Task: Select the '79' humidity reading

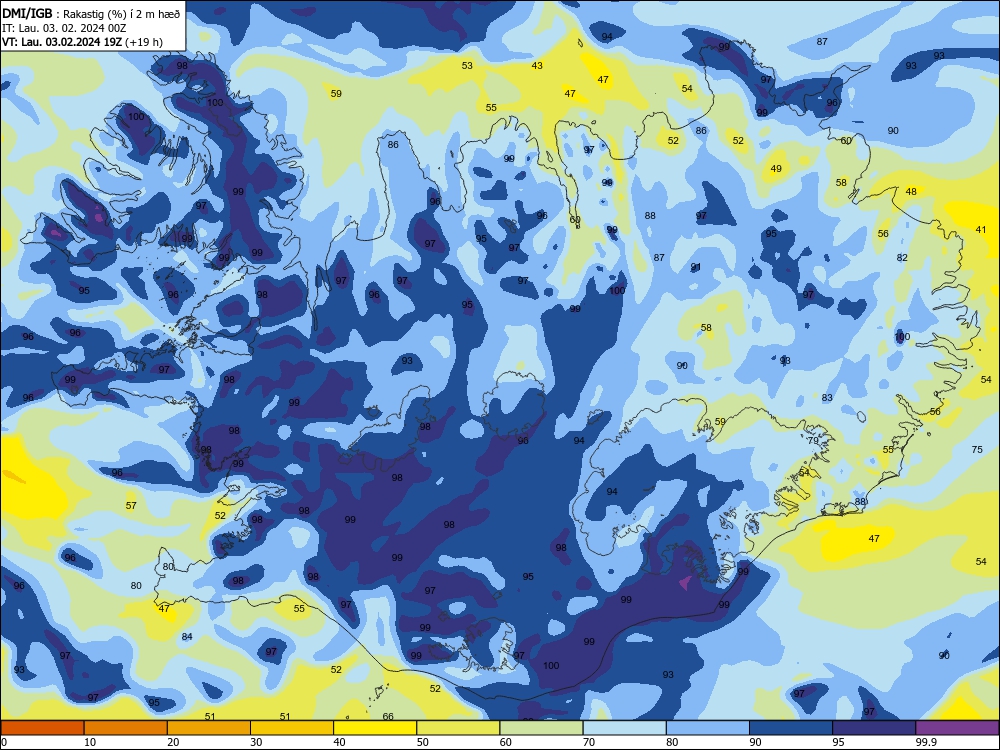Action: click(x=812, y=441)
